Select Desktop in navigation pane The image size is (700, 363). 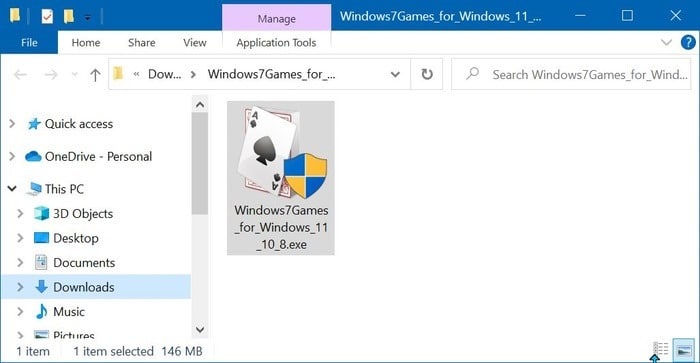[x=75, y=238]
